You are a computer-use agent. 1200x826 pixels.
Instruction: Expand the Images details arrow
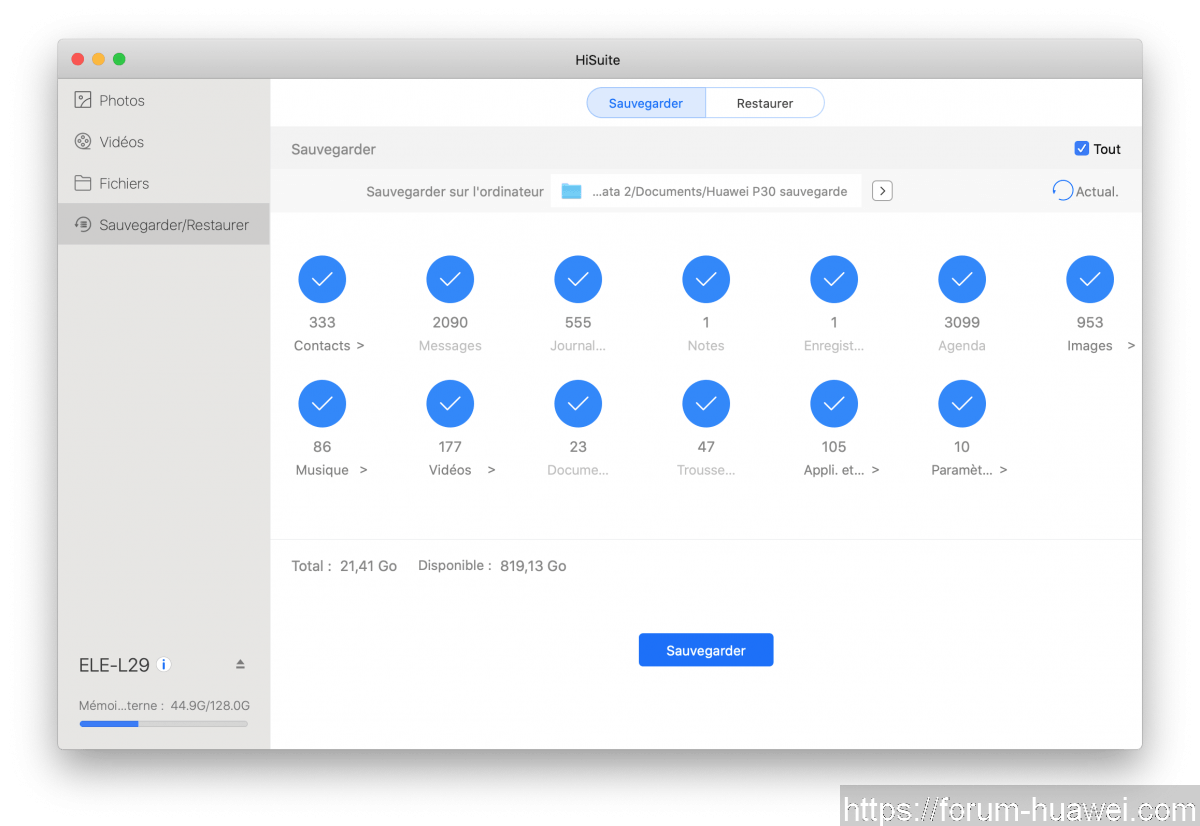pyautogui.click(x=1131, y=346)
